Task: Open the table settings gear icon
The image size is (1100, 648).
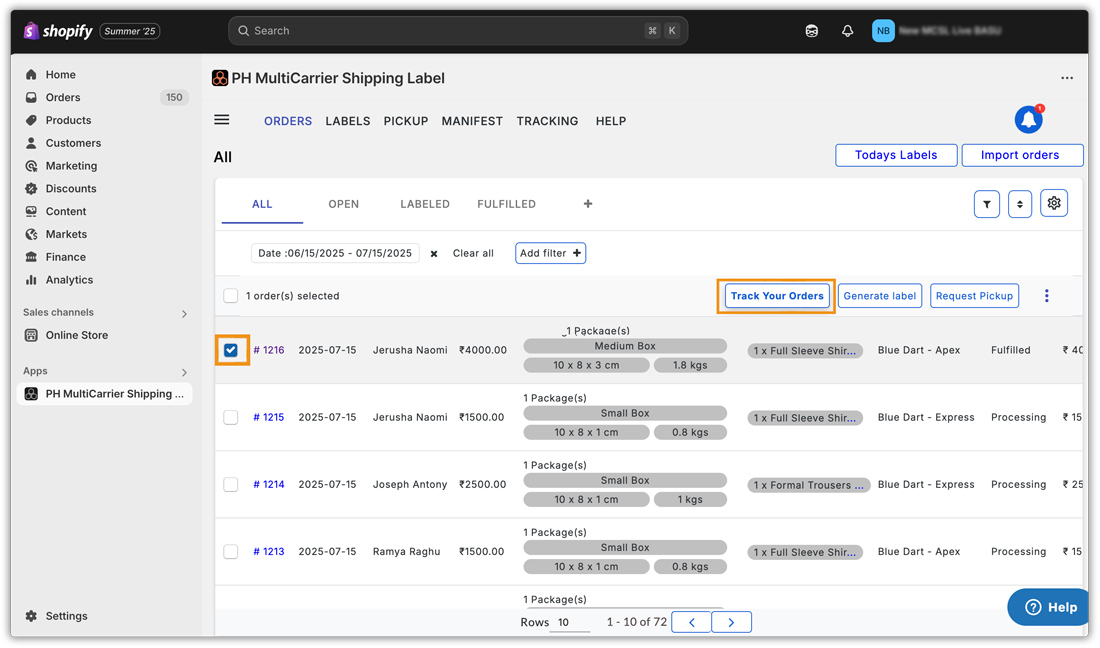Action: point(1054,203)
